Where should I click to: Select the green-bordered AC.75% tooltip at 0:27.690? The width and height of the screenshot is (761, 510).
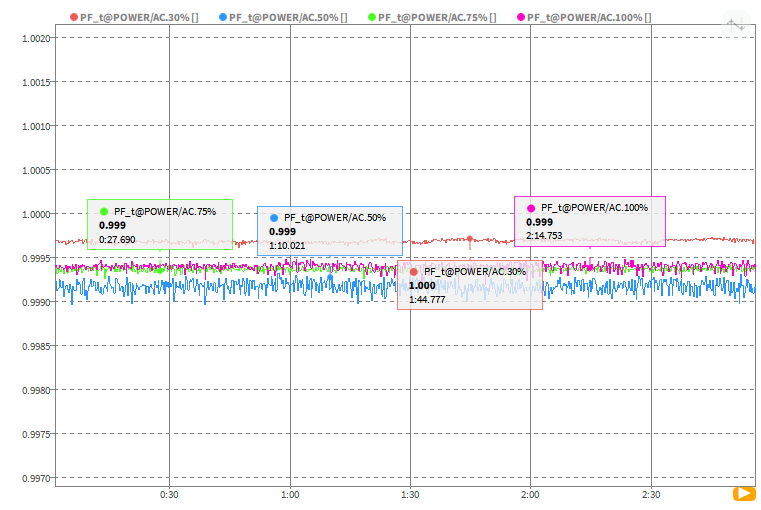tap(160, 224)
